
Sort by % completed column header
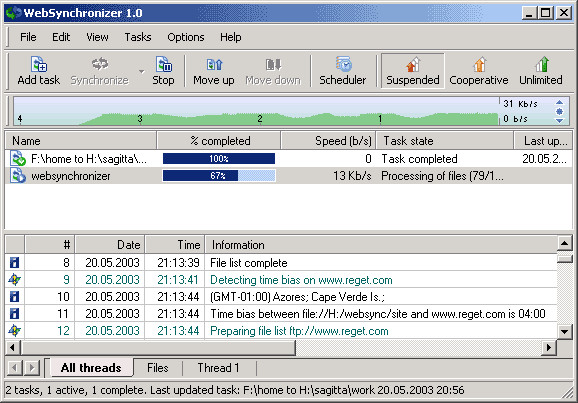[x=219, y=141]
